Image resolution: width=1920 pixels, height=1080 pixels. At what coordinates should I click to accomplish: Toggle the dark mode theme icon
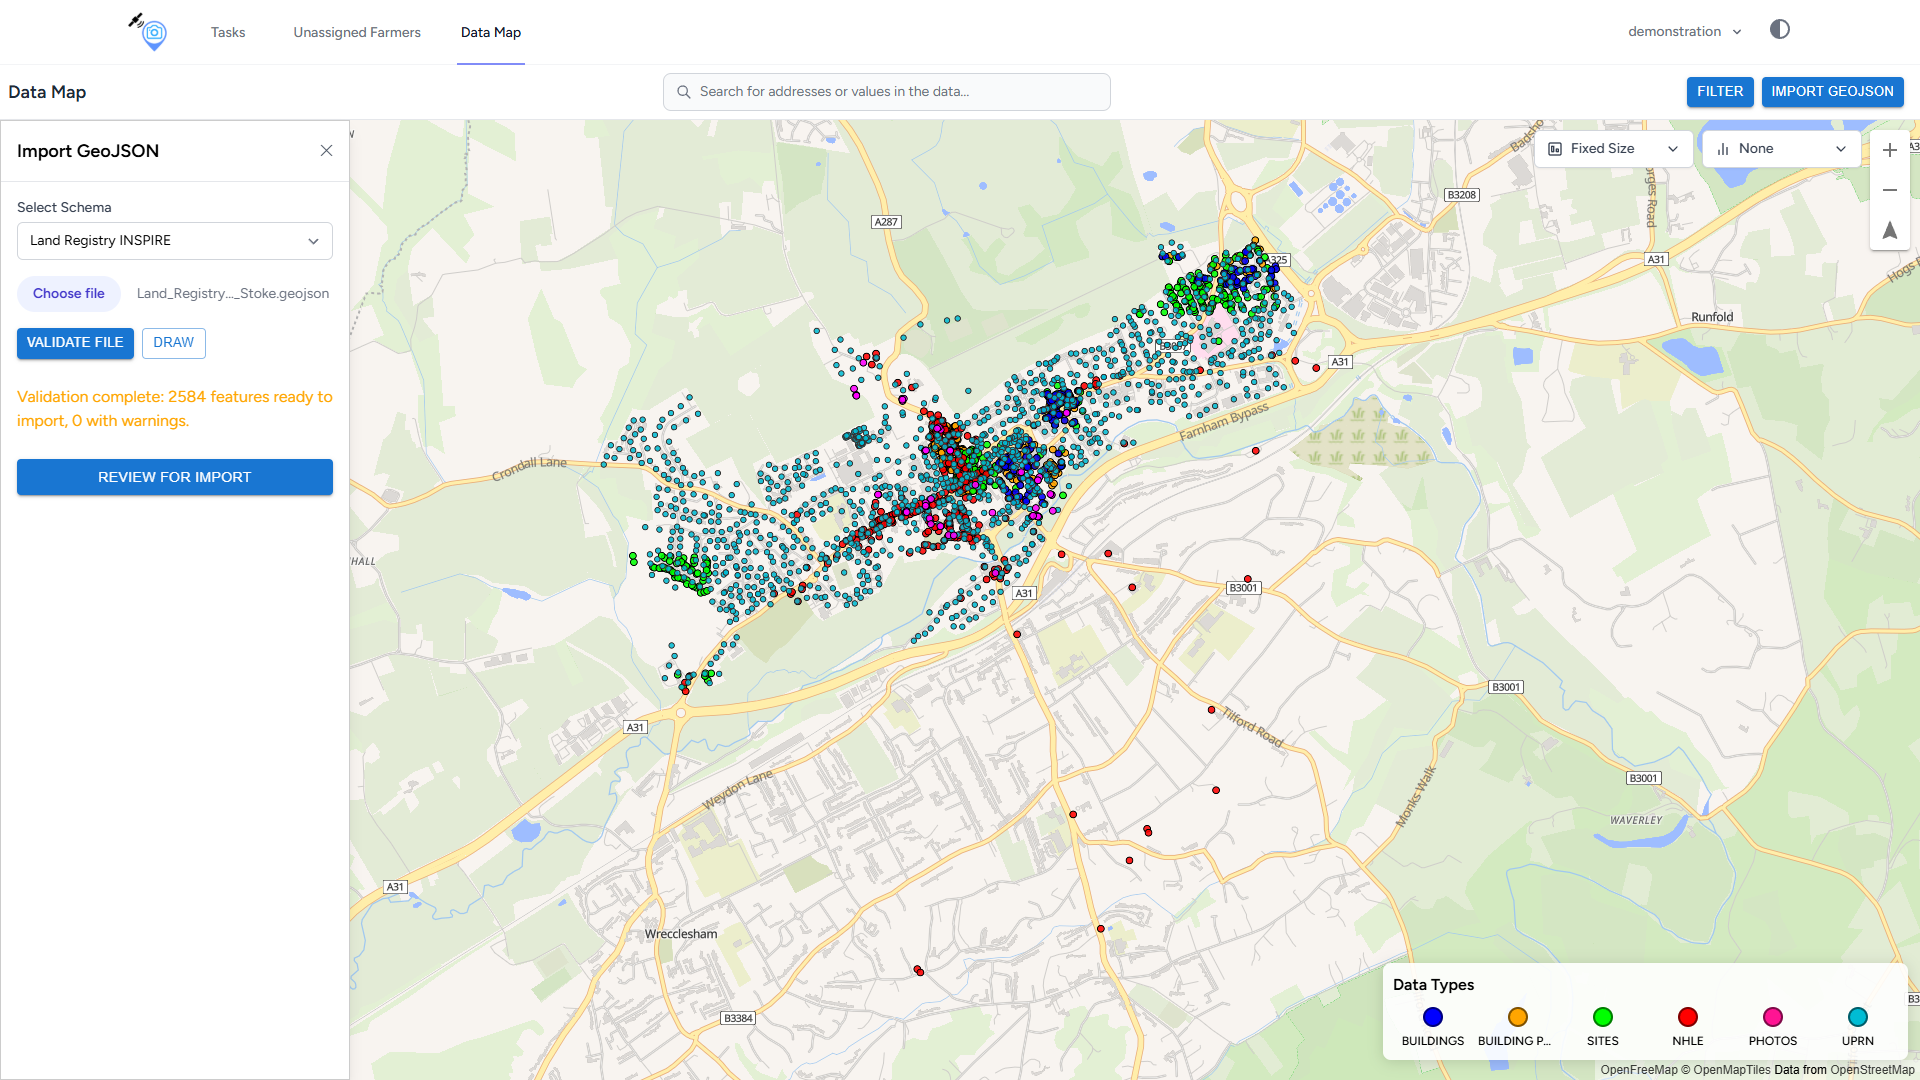(x=1779, y=30)
